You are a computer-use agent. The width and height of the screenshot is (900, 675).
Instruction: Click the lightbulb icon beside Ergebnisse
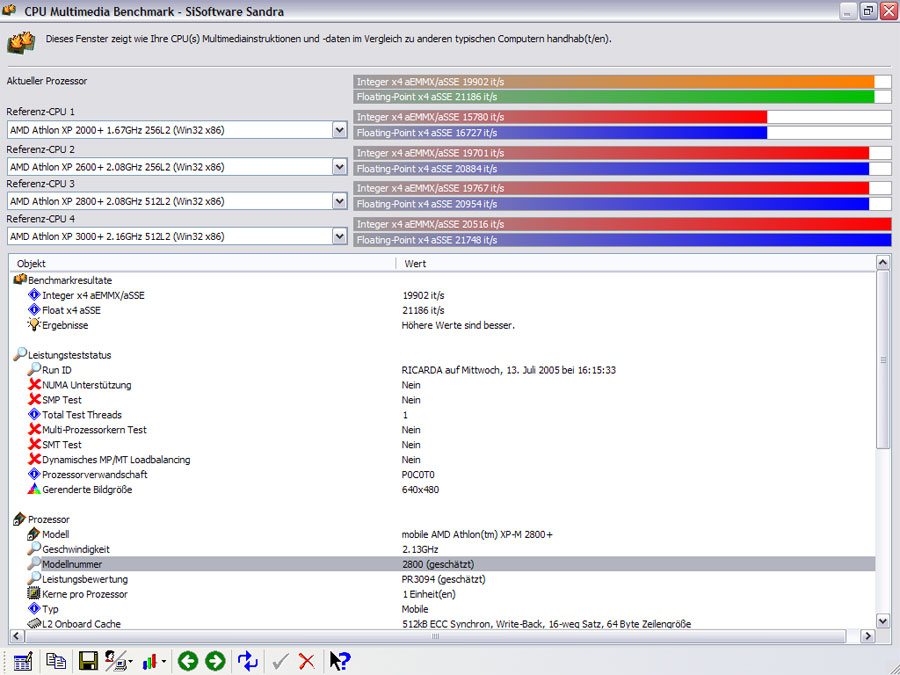point(34,324)
